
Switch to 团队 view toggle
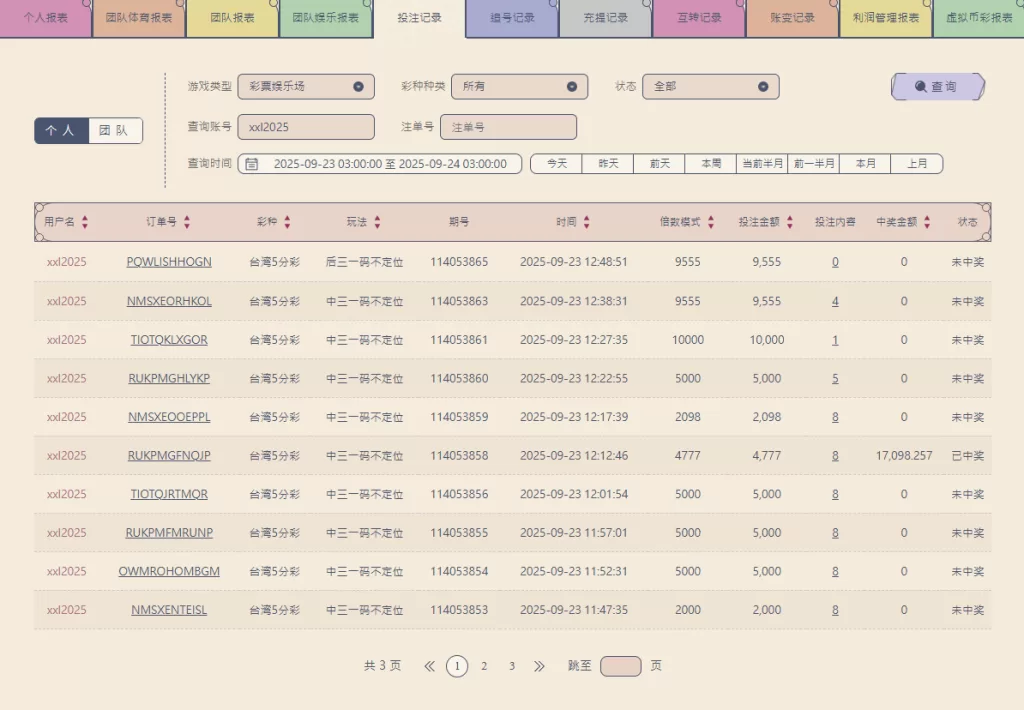[x=115, y=131]
